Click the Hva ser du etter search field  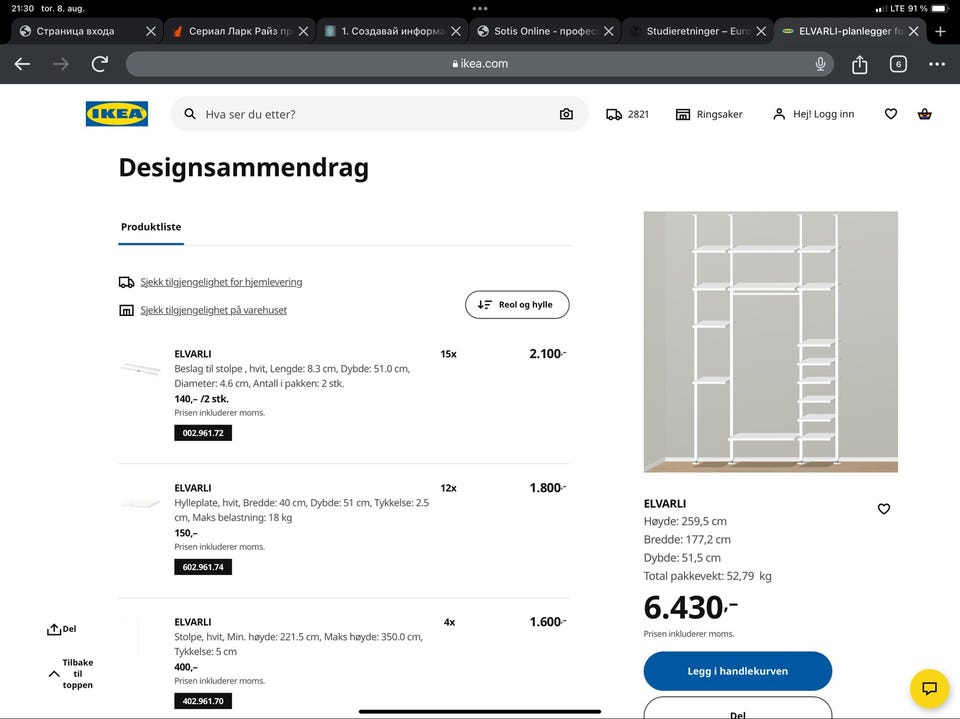(x=380, y=114)
